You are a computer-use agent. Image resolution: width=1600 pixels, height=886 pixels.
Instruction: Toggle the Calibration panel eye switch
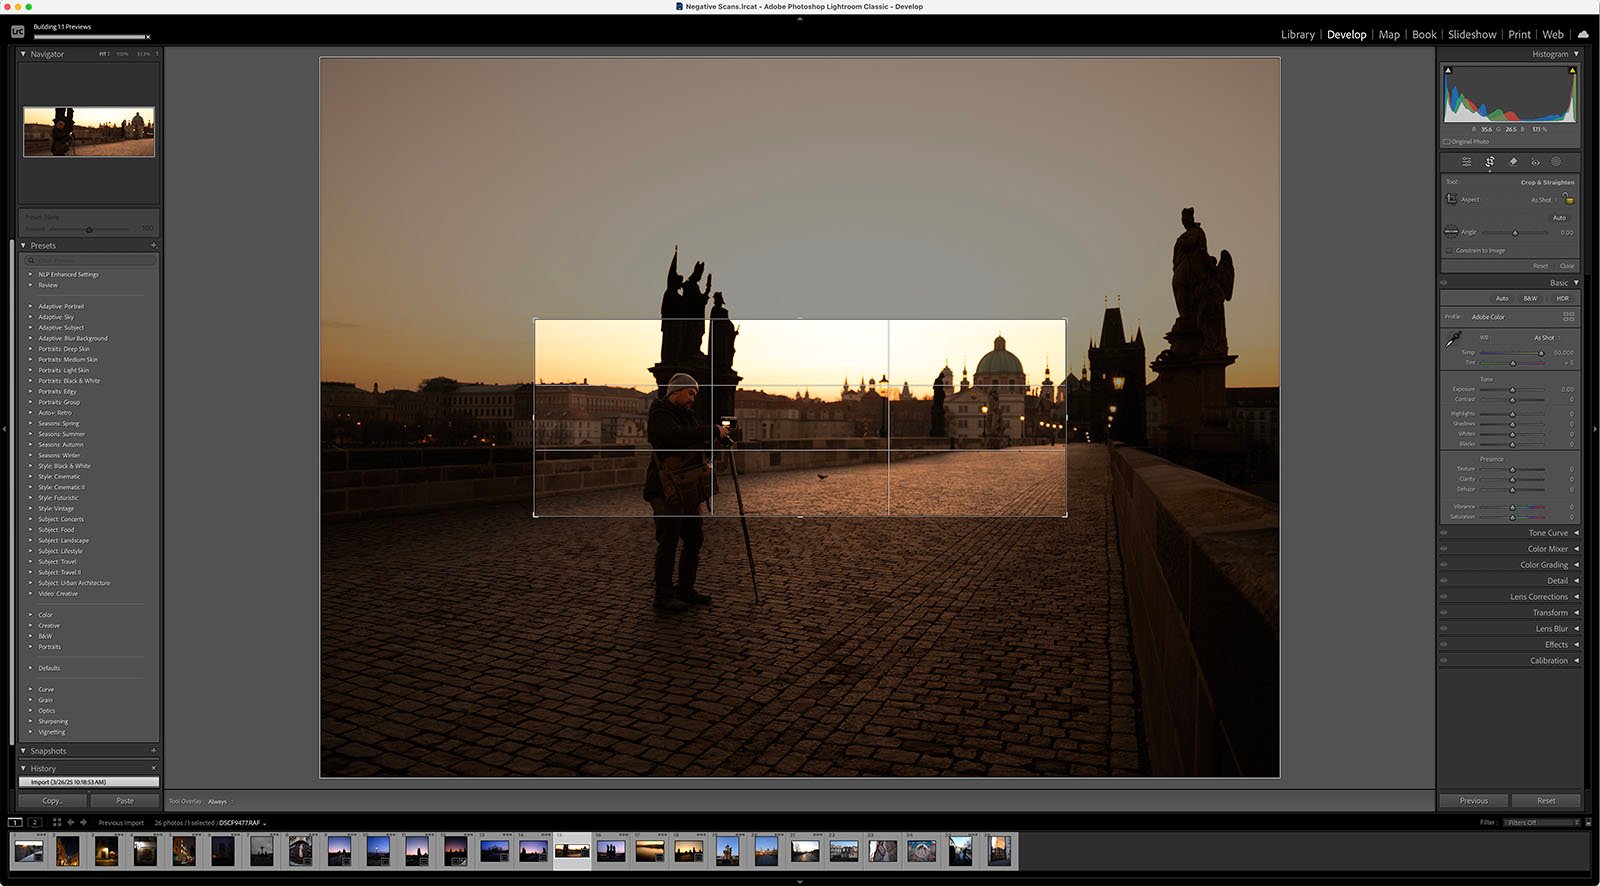coord(1443,661)
